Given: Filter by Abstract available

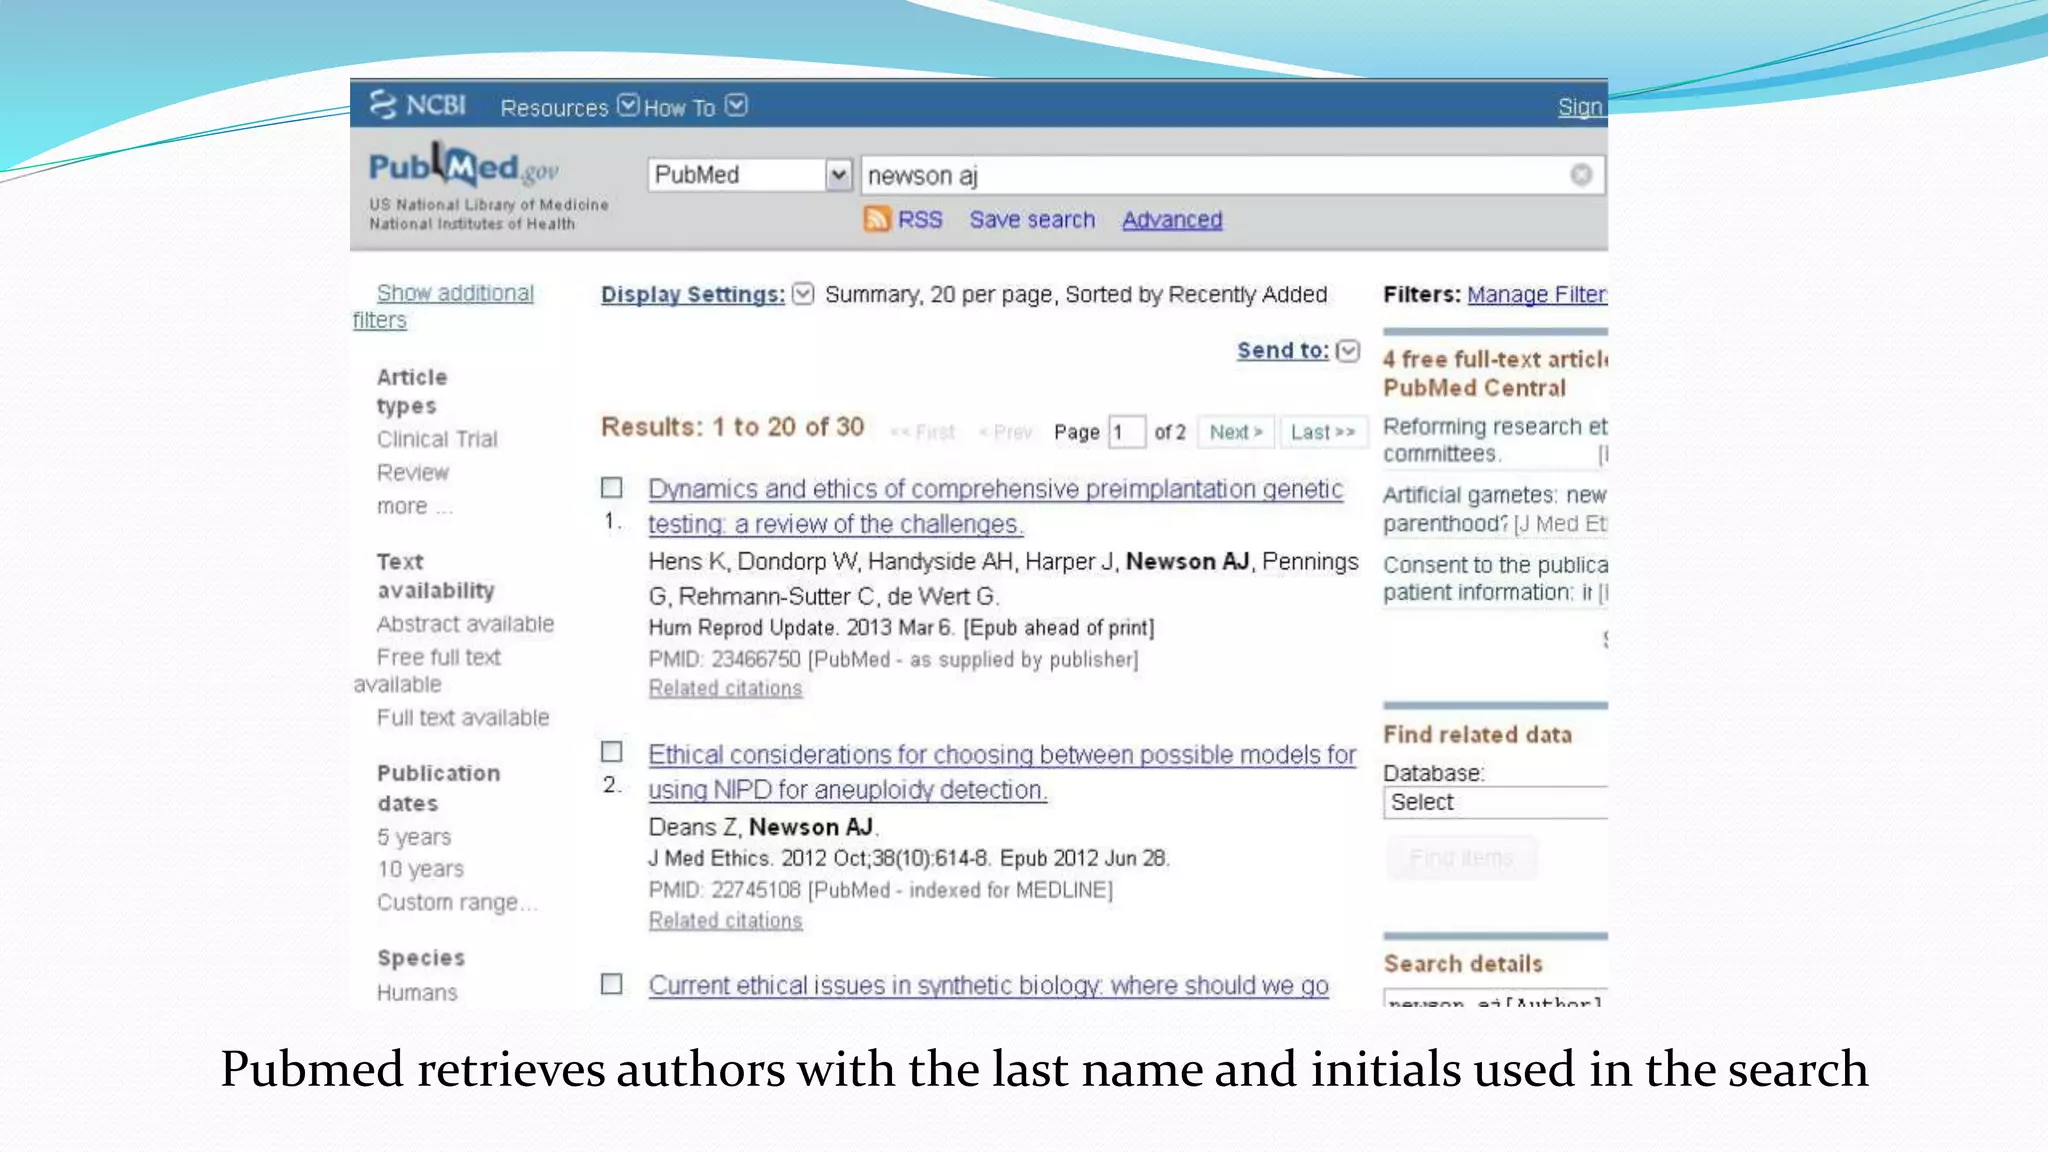Looking at the screenshot, I should click(x=465, y=624).
